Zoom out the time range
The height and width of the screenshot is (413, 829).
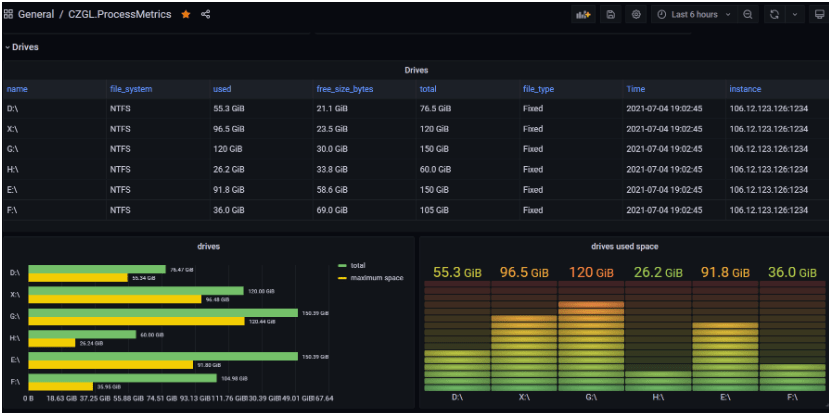[748, 15]
